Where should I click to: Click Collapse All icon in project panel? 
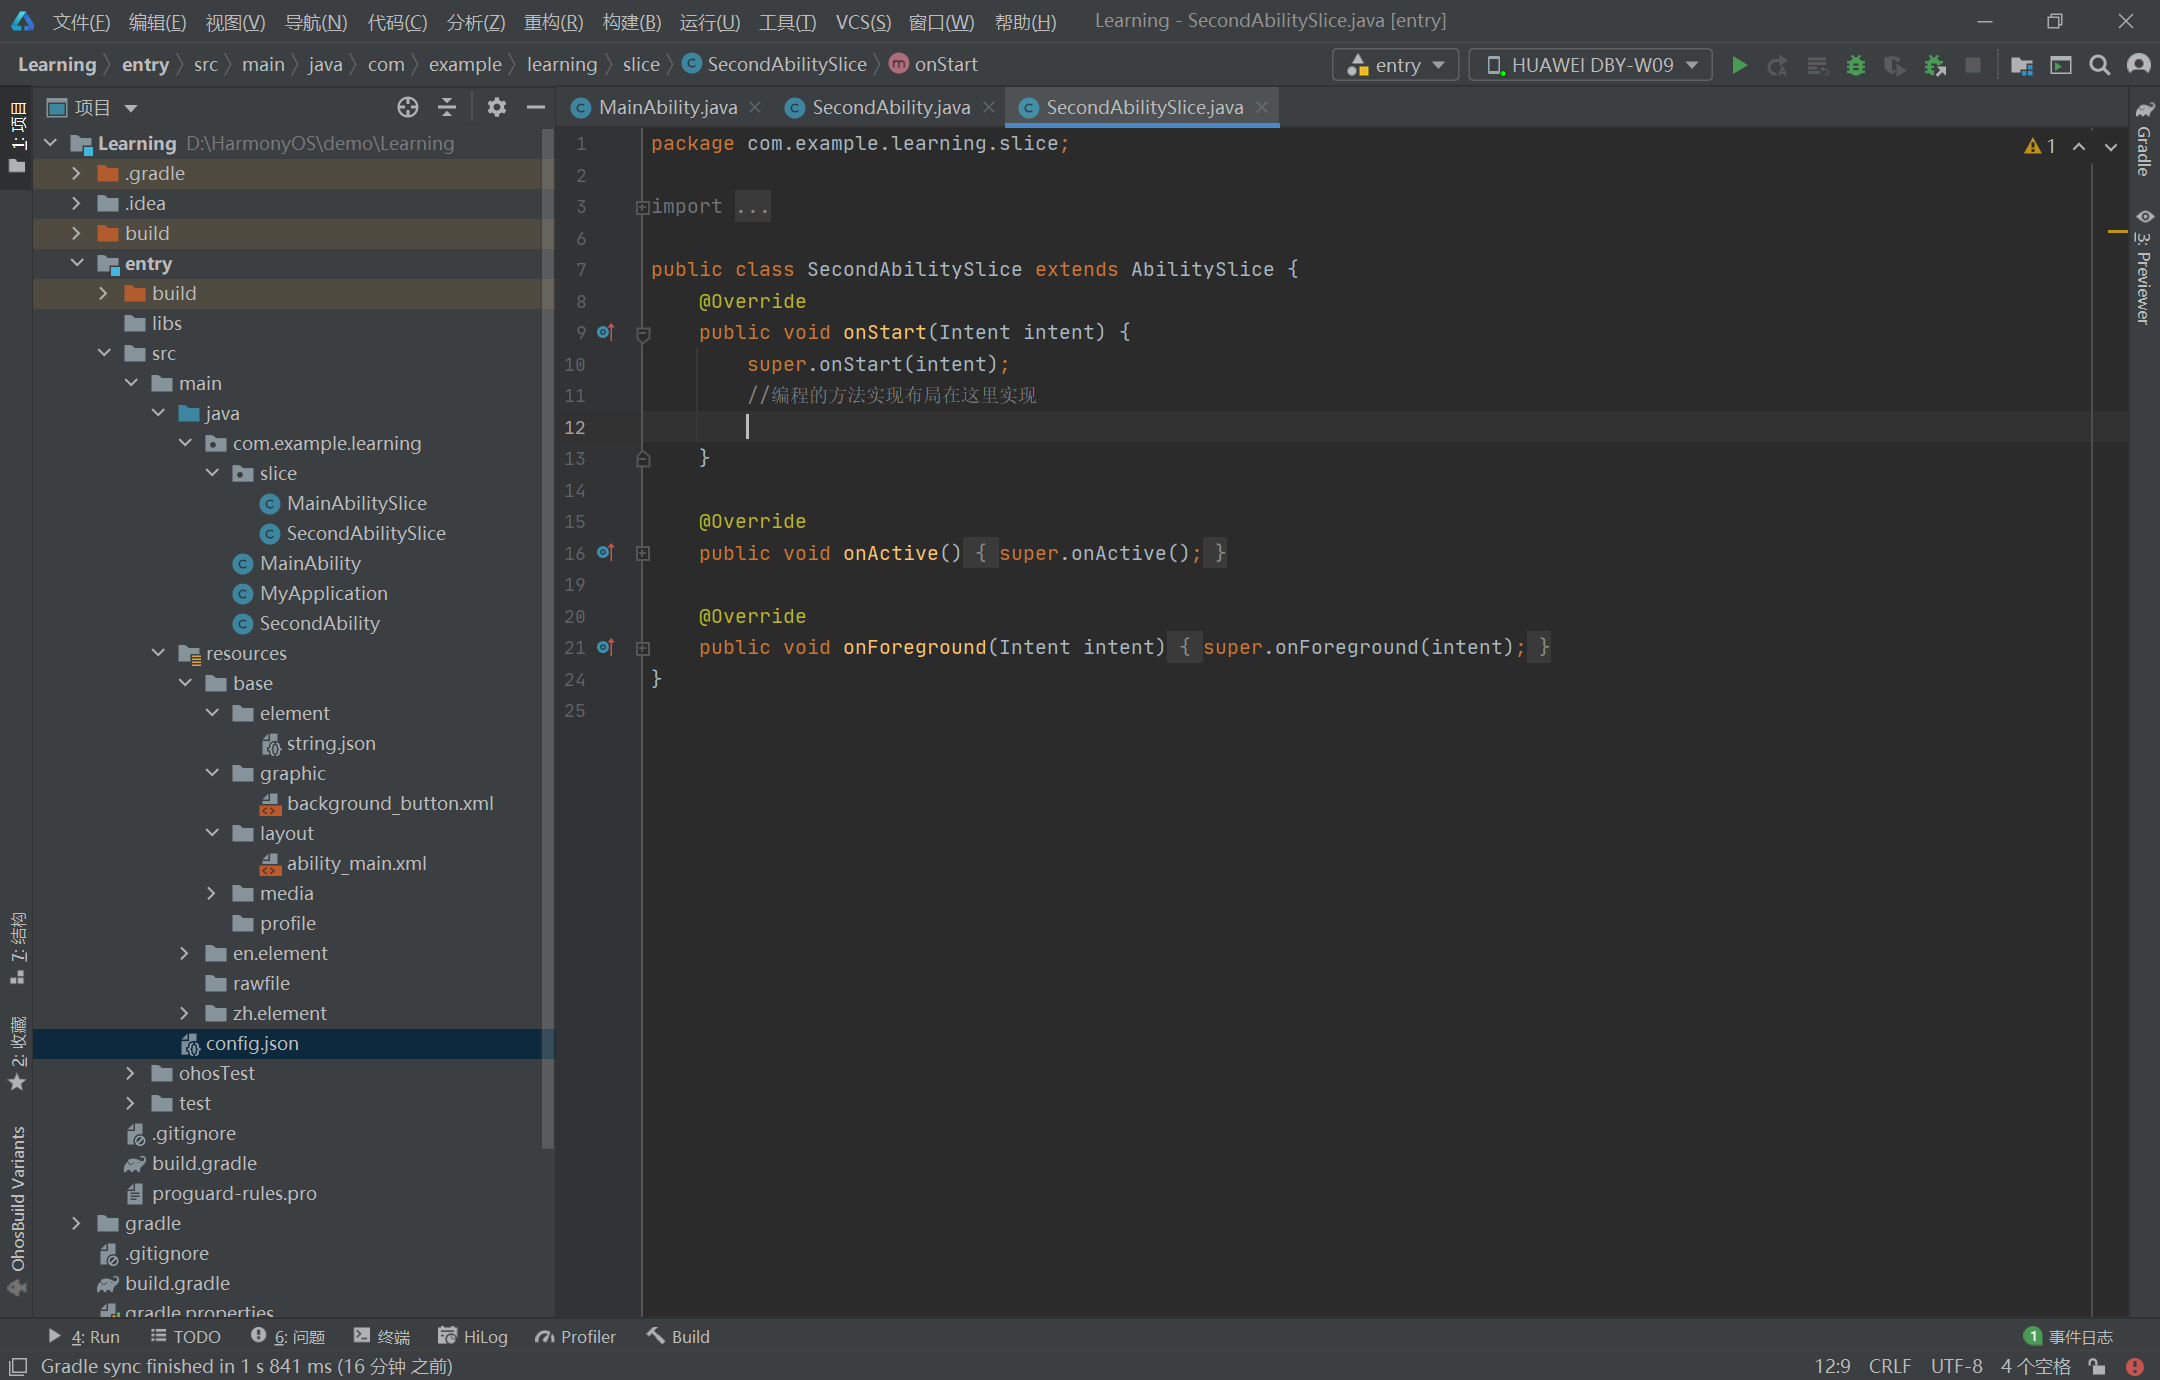447,107
